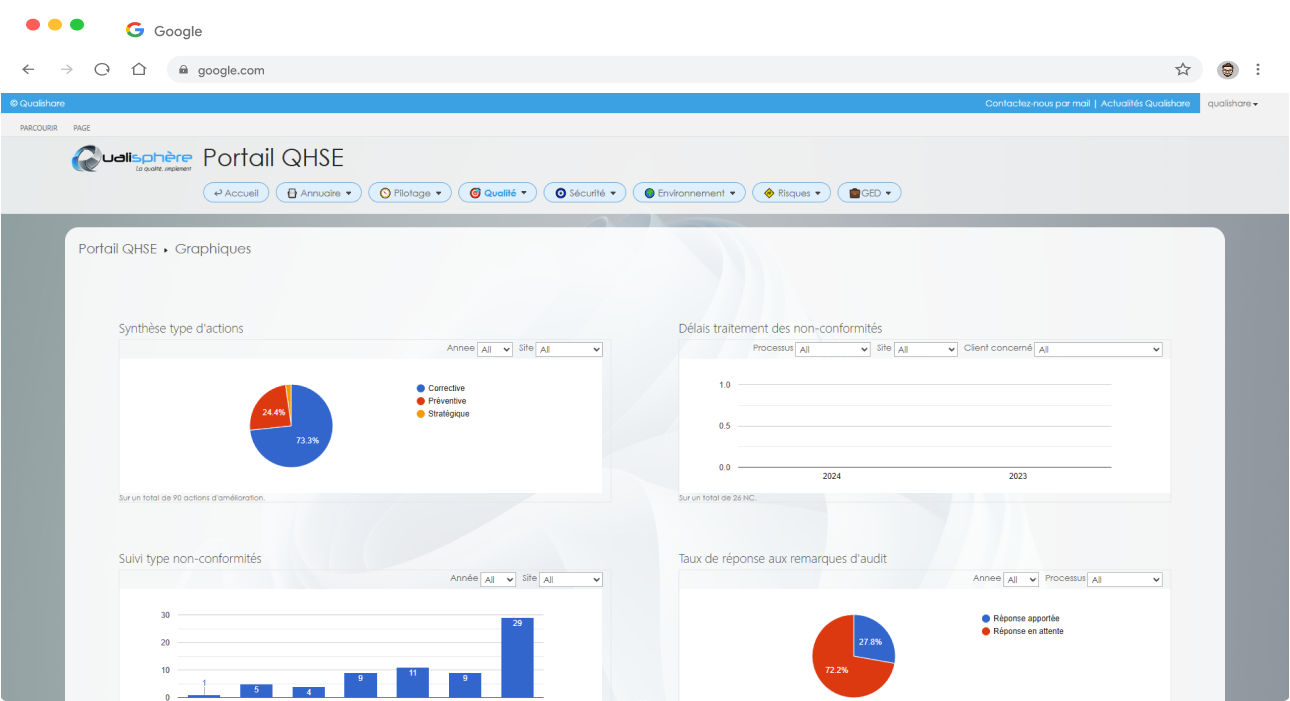The image size is (1290, 701).
Task: Click the blue Corrective legend swatch
Action: (x=421, y=388)
